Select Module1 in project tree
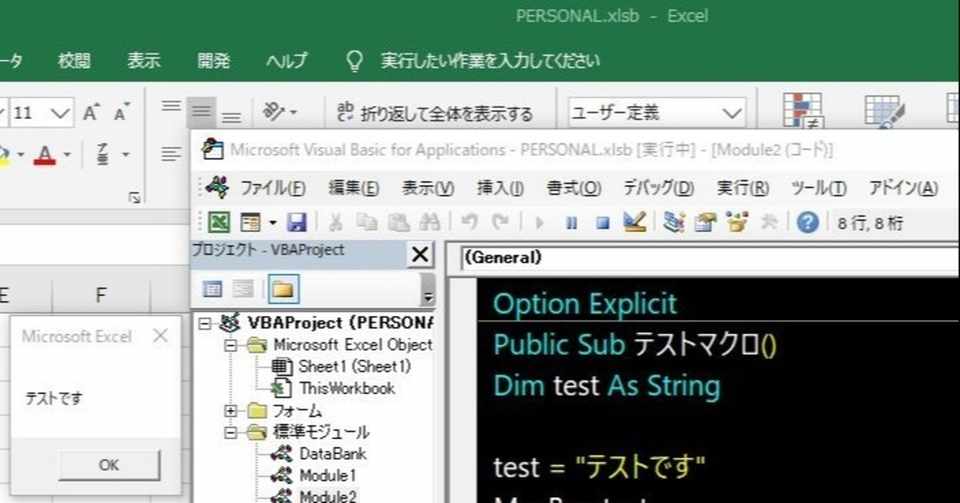960x503 pixels. point(328,475)
